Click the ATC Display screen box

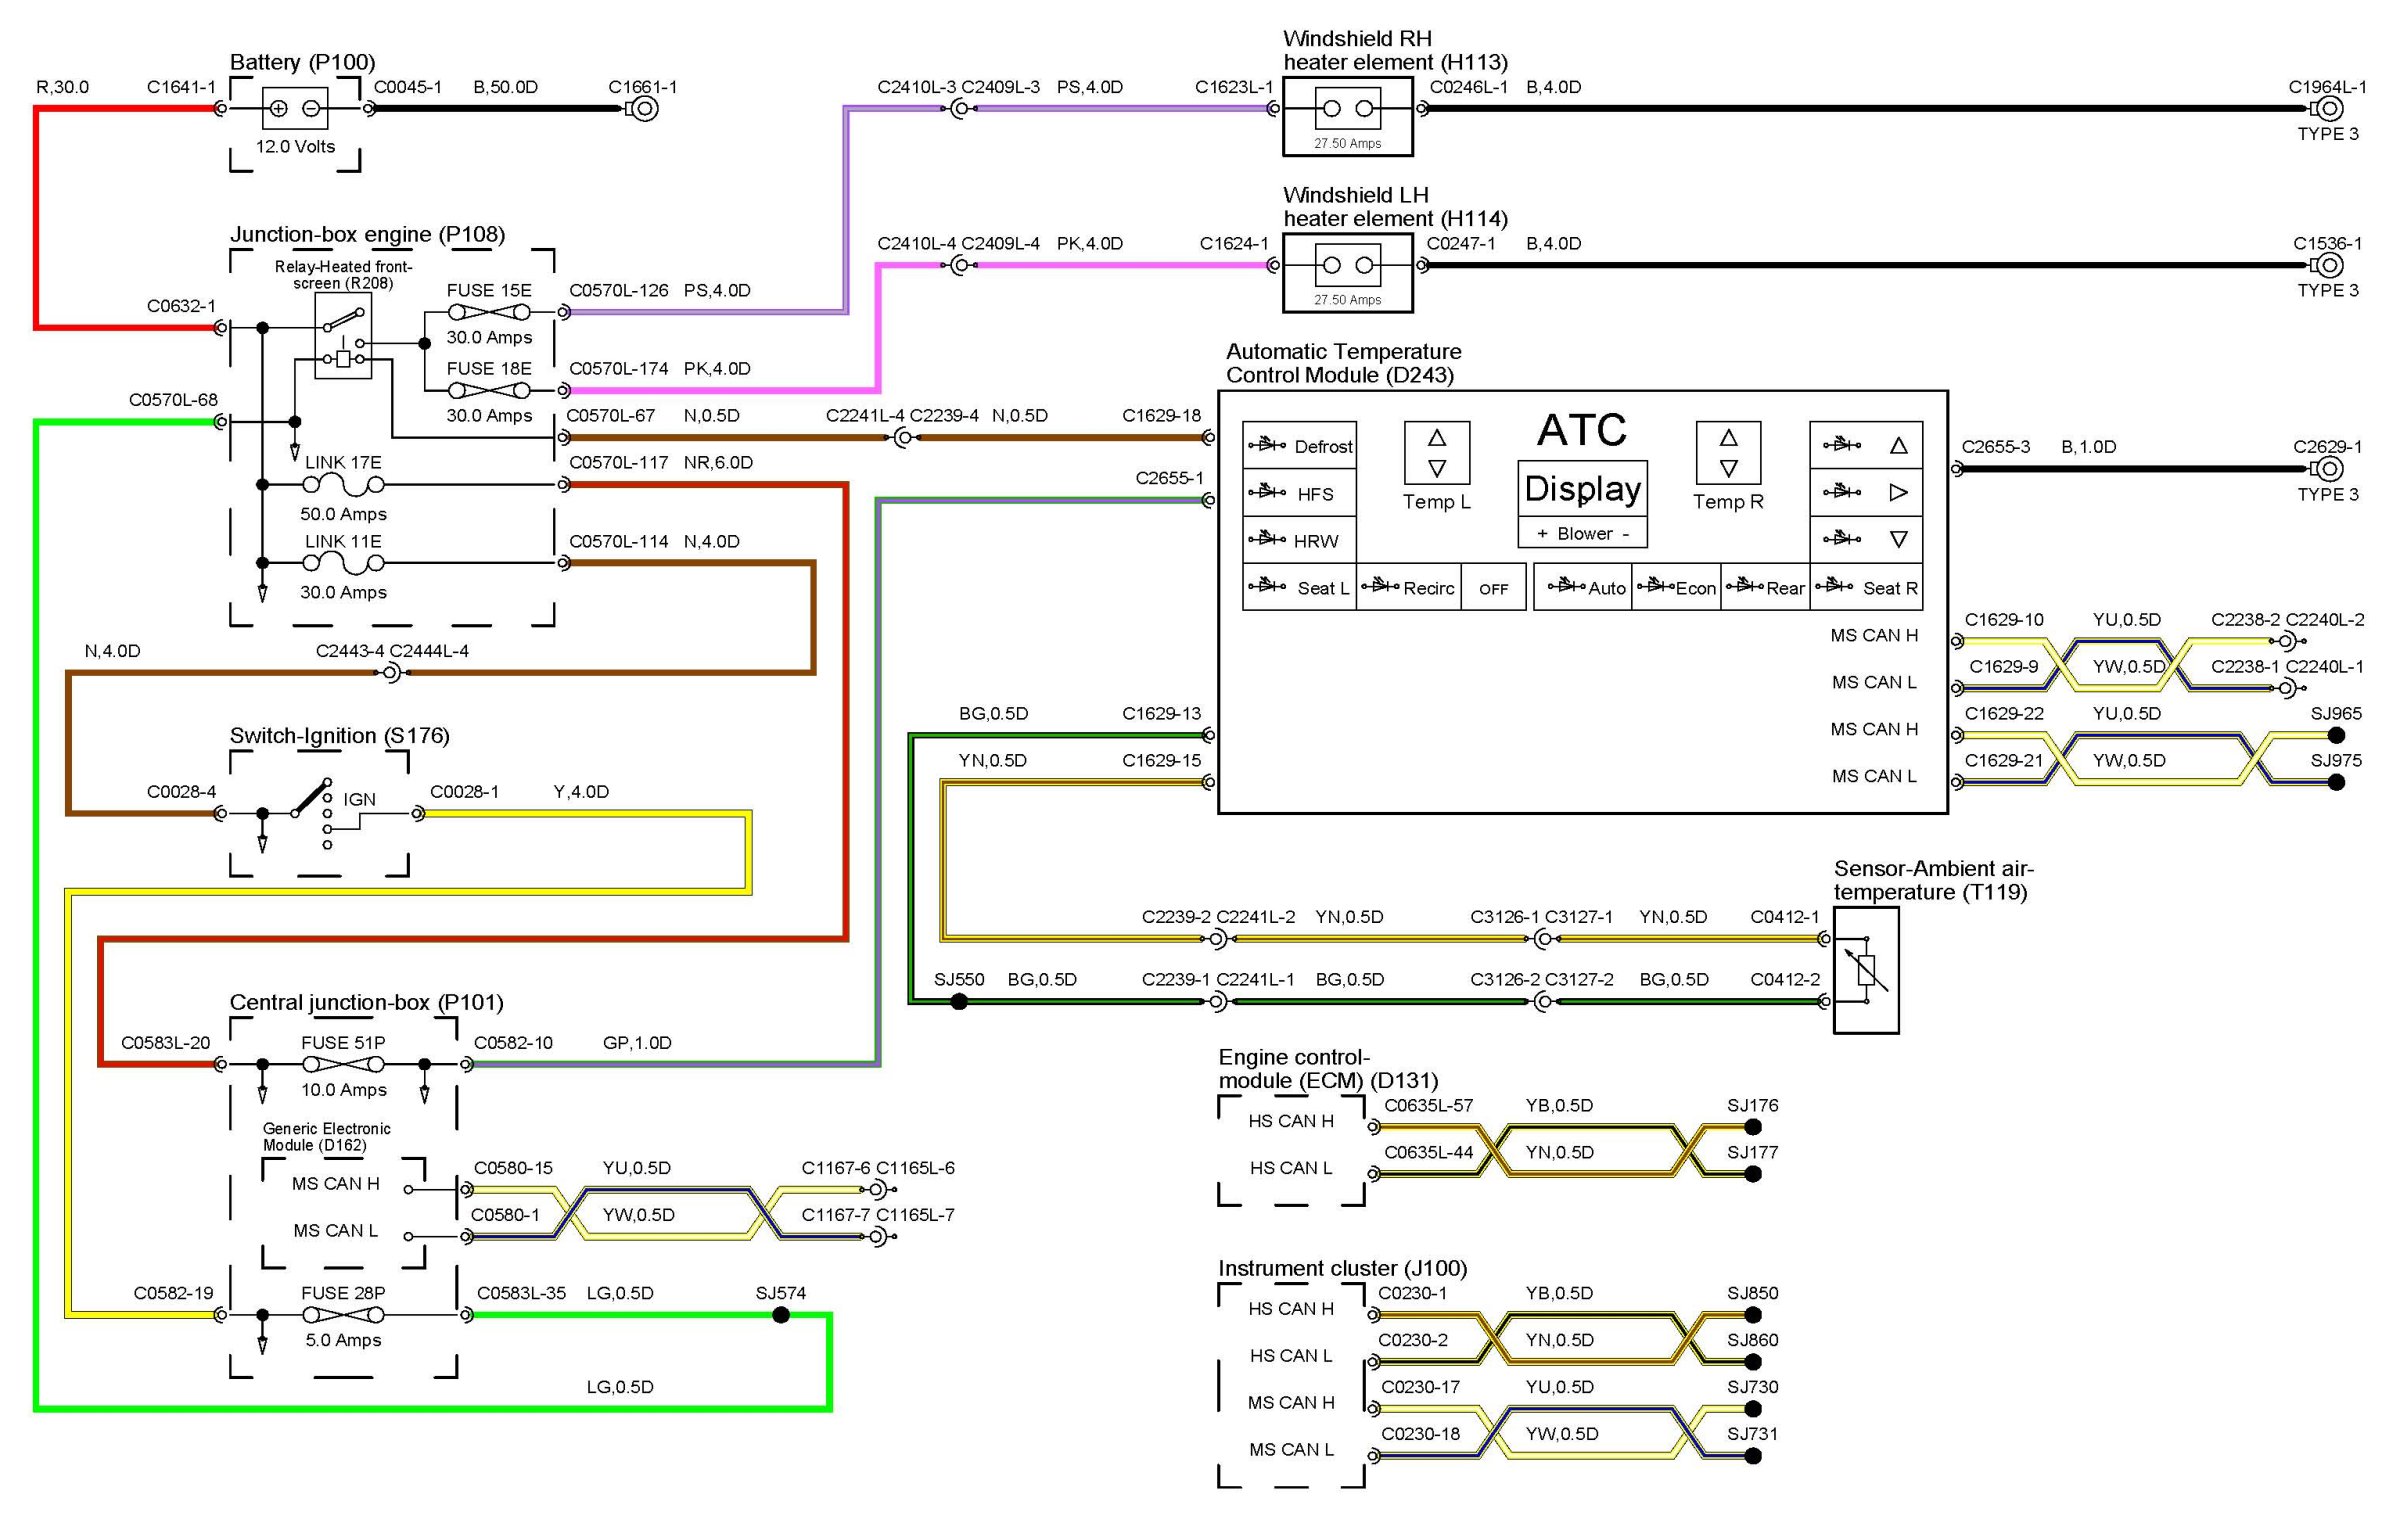(1582, 489)
